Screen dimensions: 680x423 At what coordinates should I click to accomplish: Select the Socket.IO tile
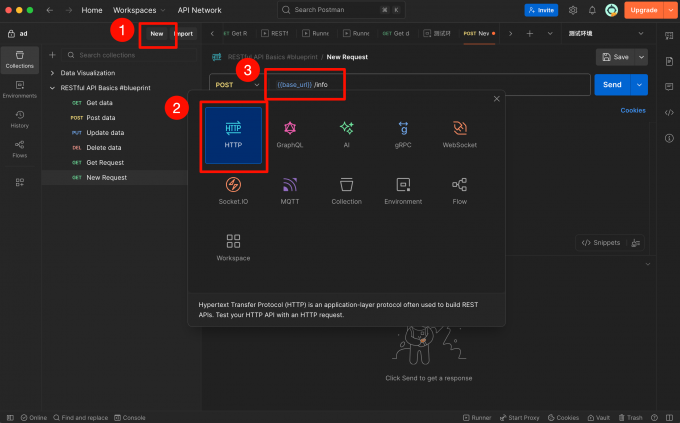click(x=233, y=192)
